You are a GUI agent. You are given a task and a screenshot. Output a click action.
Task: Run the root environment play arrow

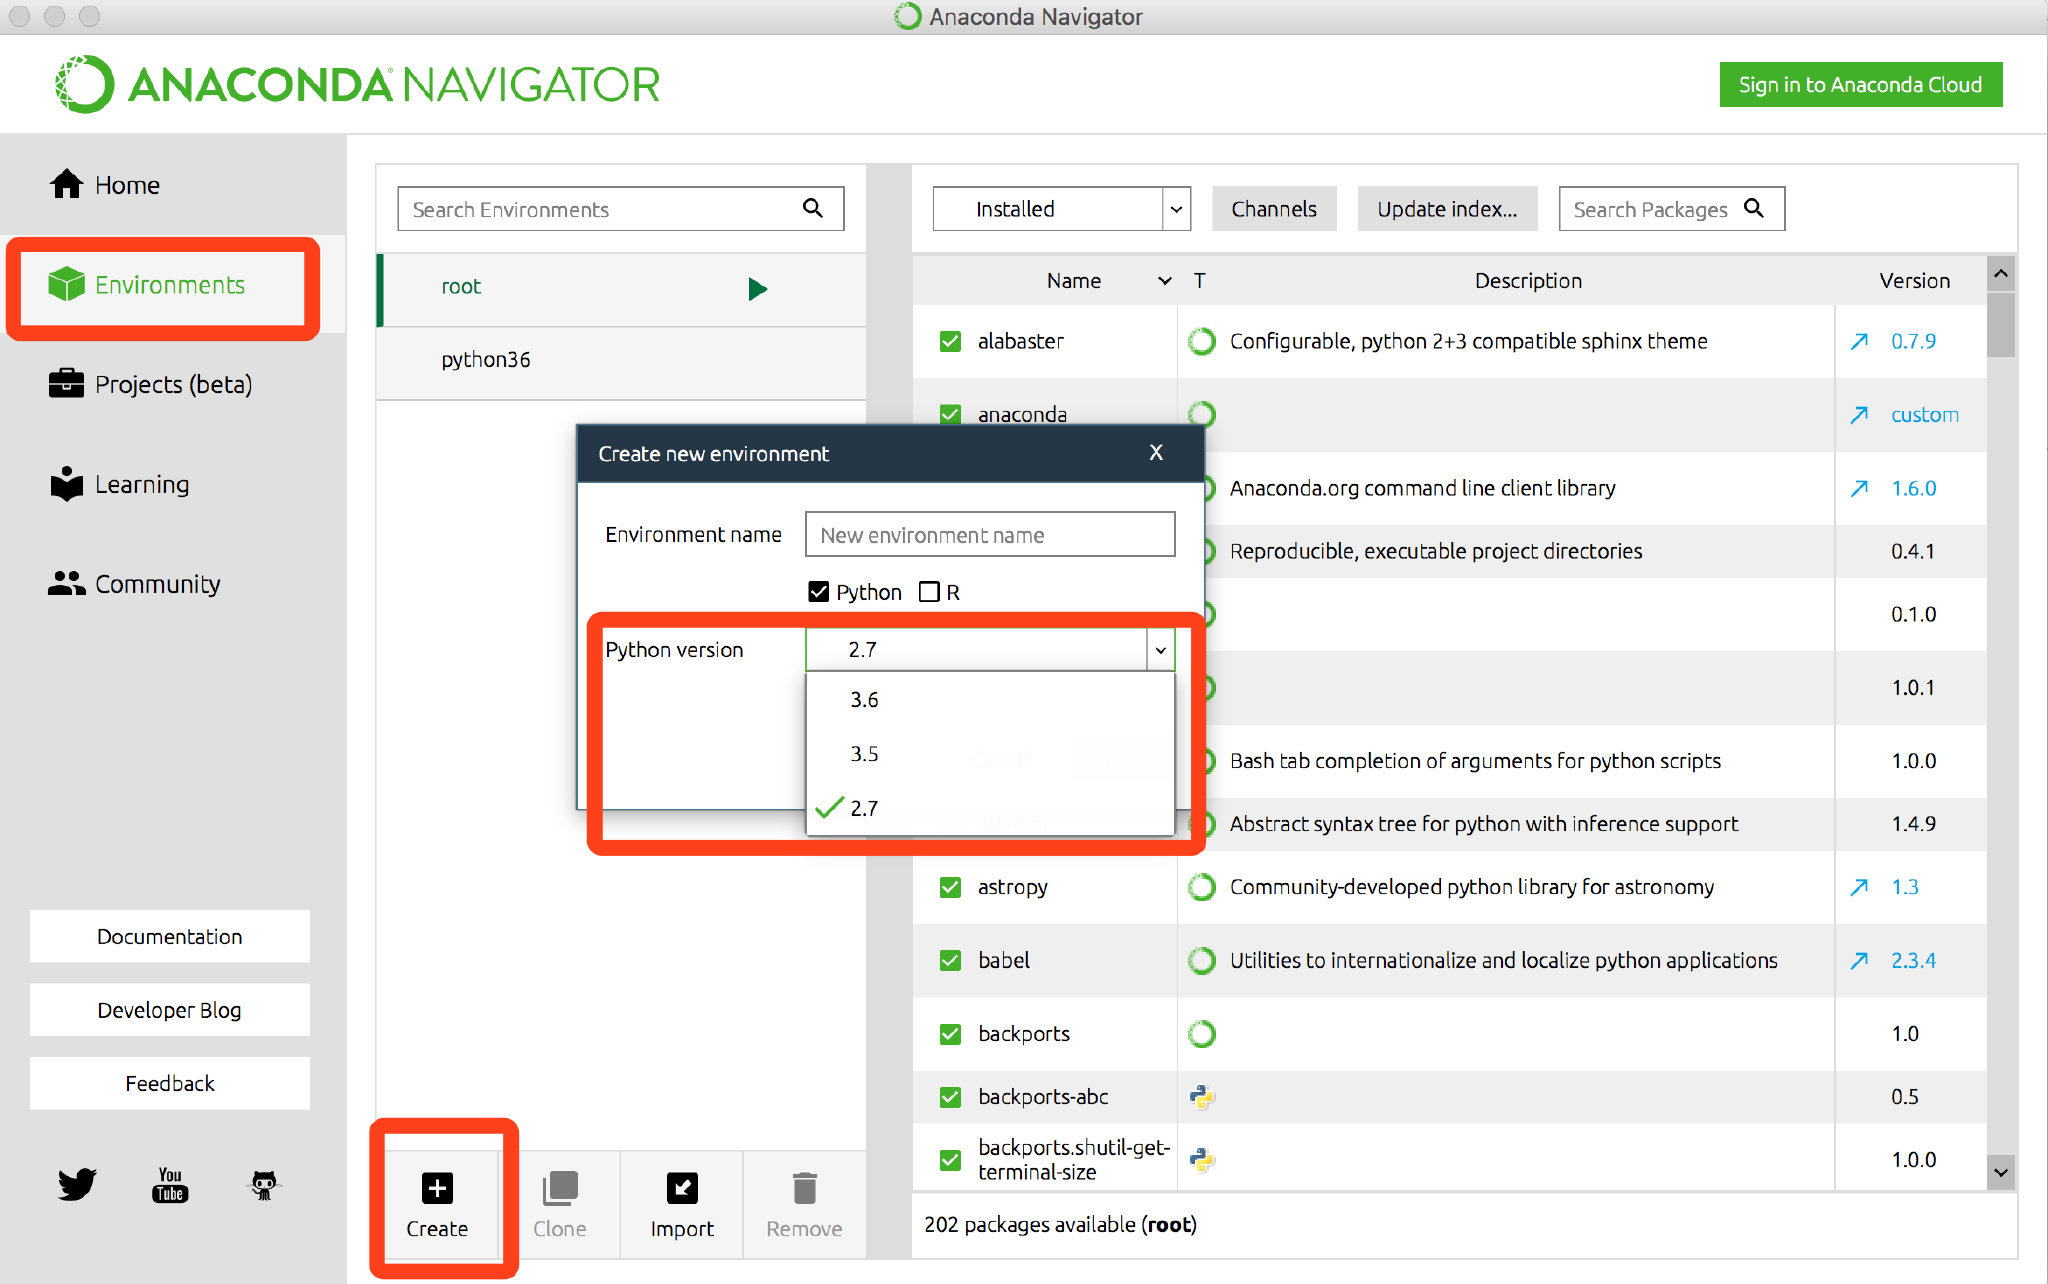click(757, 289)
